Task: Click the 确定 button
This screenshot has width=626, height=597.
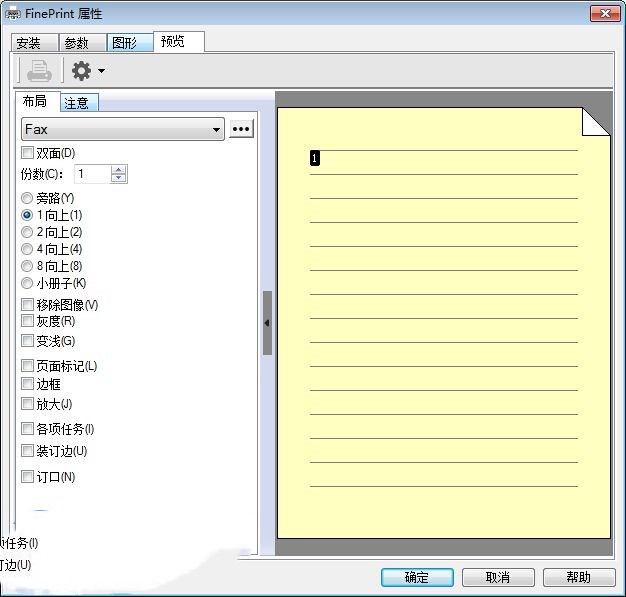Action: click(x=417, y=577)
